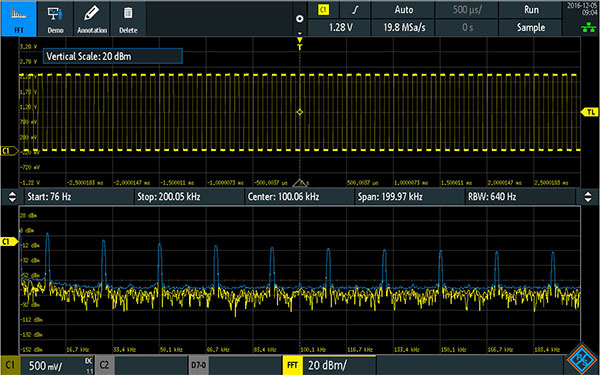Click the C1 trigger source badge

click(x=323, y=10)
